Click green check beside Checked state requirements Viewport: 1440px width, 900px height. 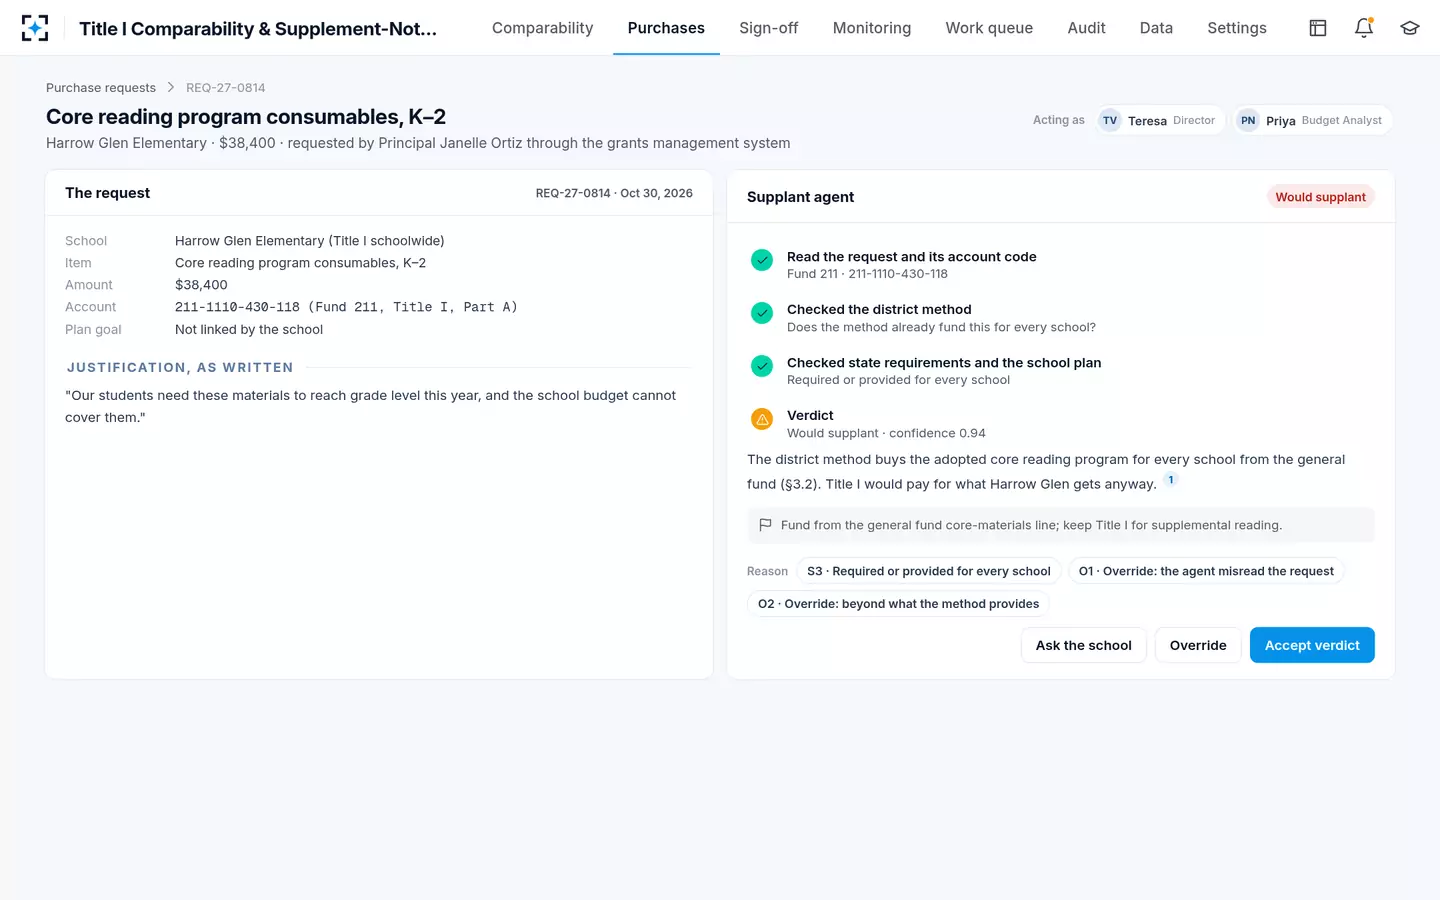[x=762, y=366]
